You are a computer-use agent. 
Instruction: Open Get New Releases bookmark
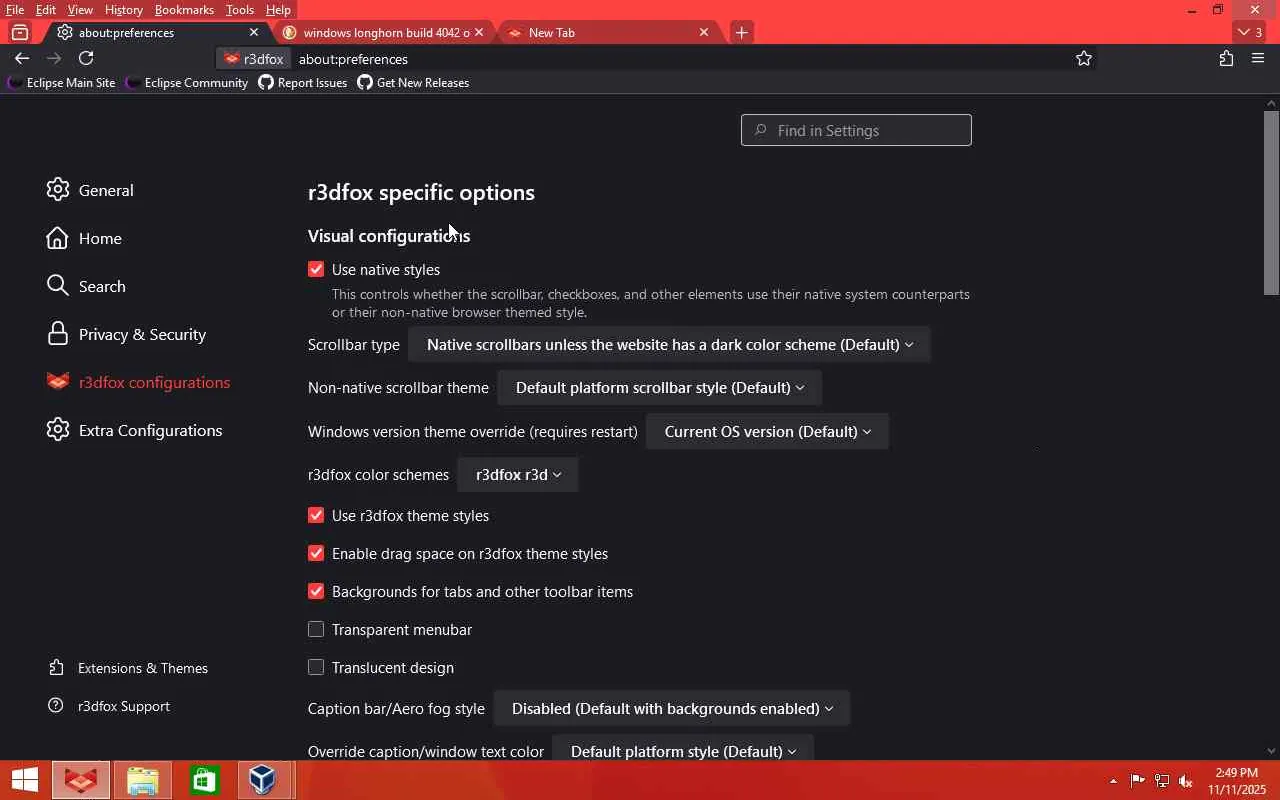[413, 83]
